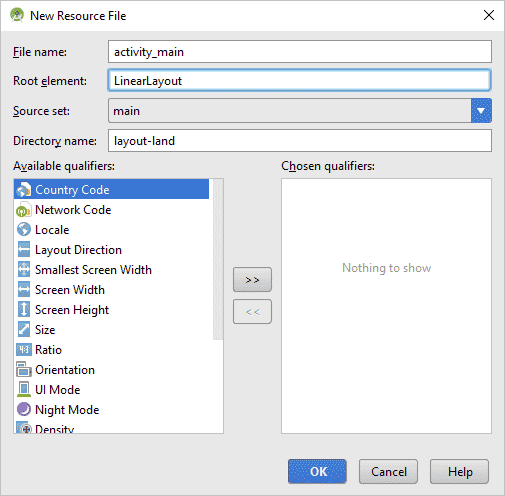The image size is (505, 496).
Task: Click the available qualifiers list scrollbar
Action: pos(218,259)
